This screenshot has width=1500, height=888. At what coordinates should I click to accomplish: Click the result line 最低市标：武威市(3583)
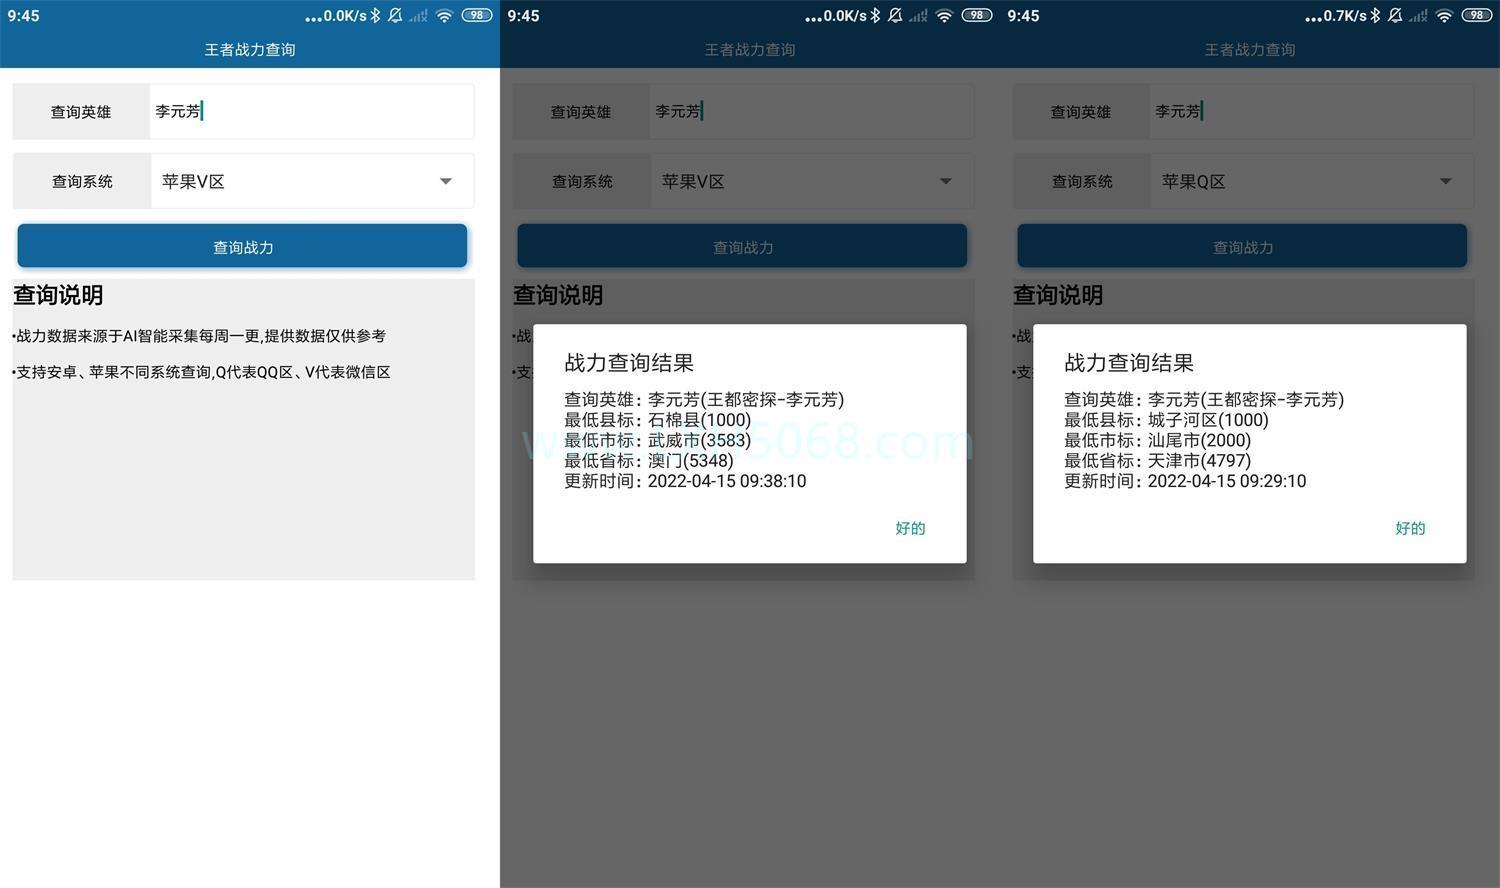pyautogui.click(x=657, y=440)
